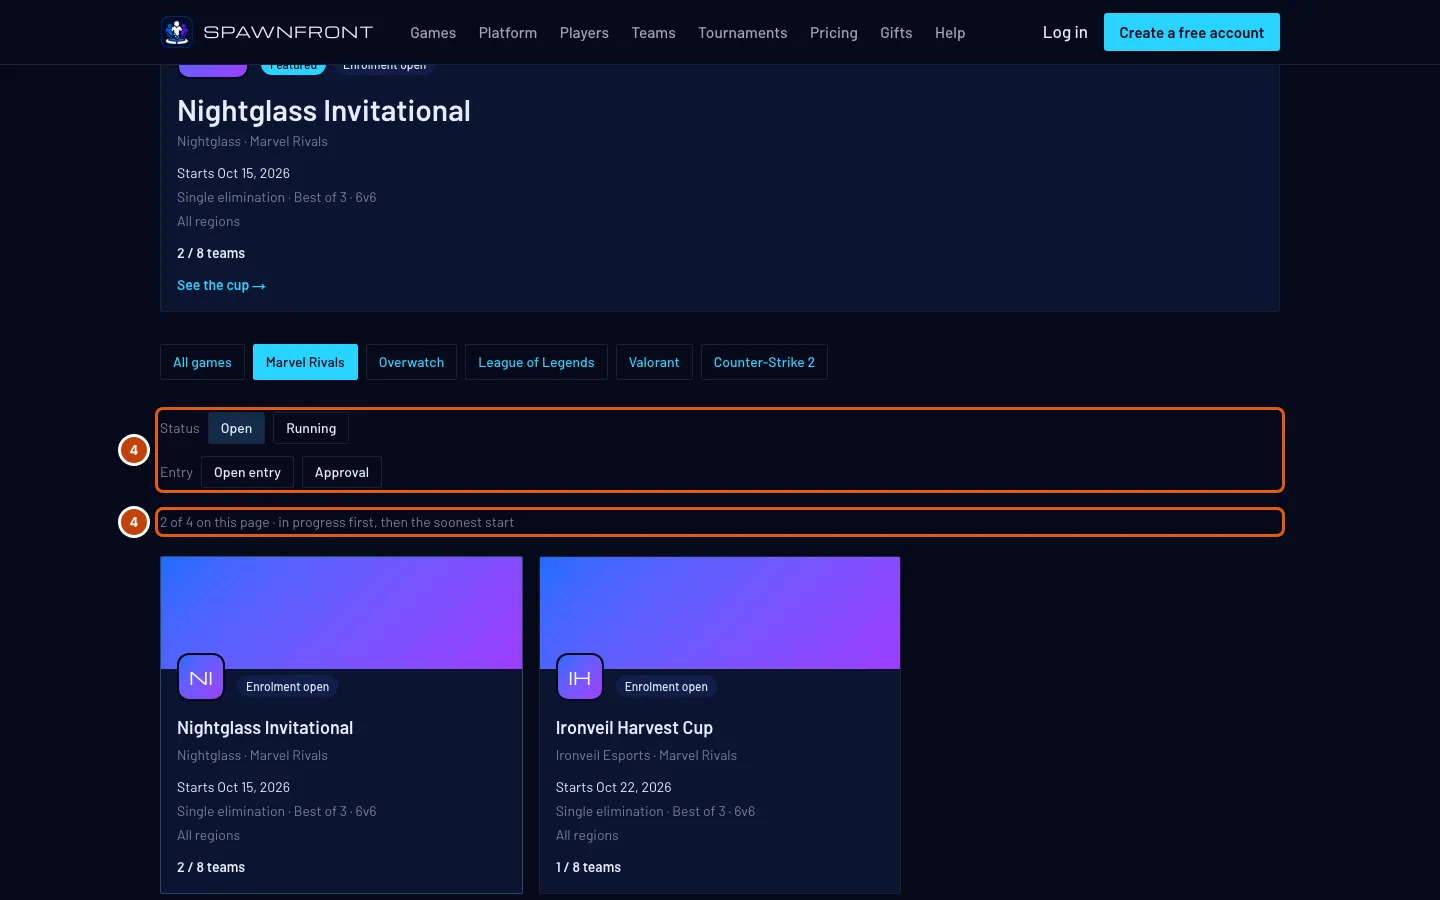Toggle the Running status filter
This screenshot has height=900, width=1440.
coord(311,428)
